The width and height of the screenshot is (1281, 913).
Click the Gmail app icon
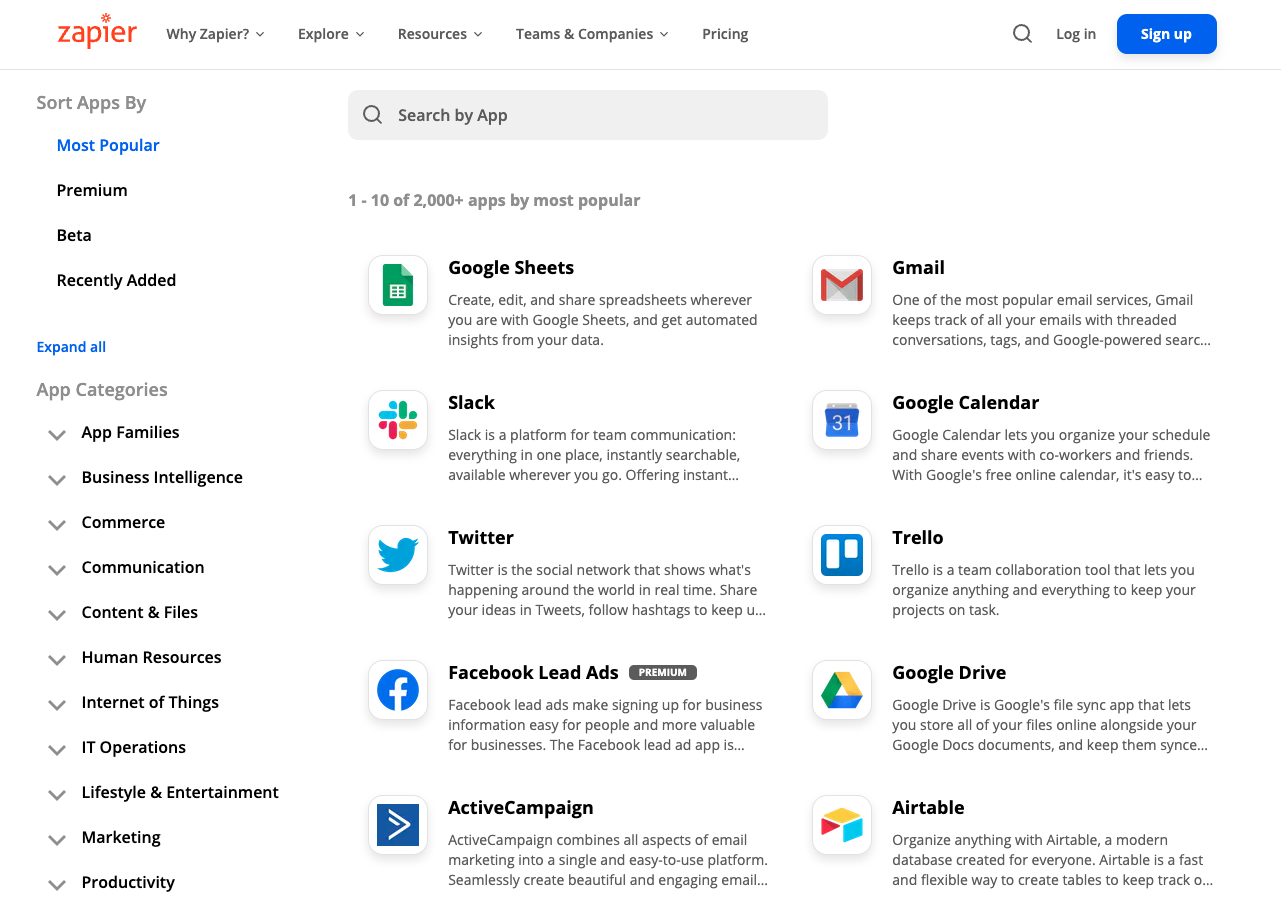(x=842, y=285)
